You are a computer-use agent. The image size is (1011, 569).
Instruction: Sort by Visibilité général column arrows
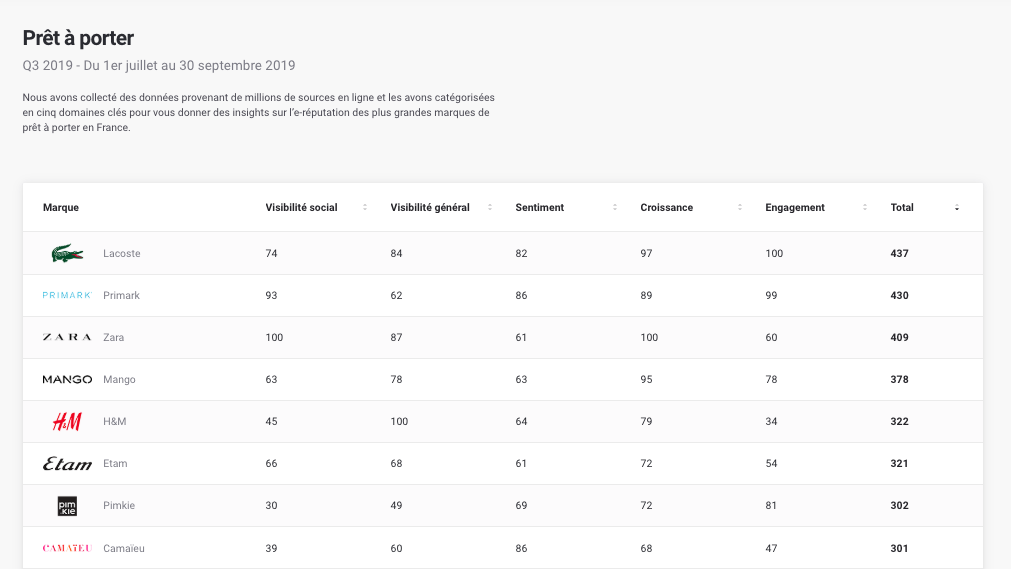(490, 208)
